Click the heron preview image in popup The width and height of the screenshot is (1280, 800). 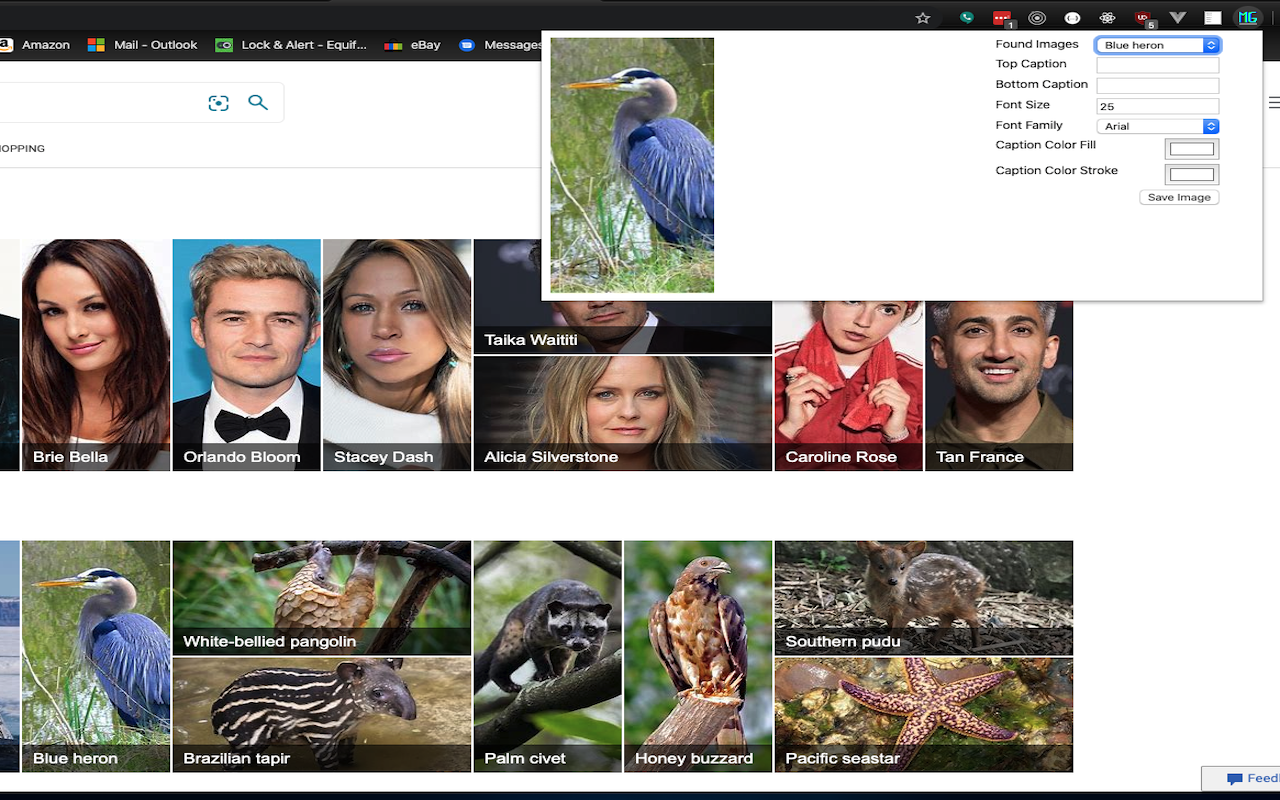[632, 165]
